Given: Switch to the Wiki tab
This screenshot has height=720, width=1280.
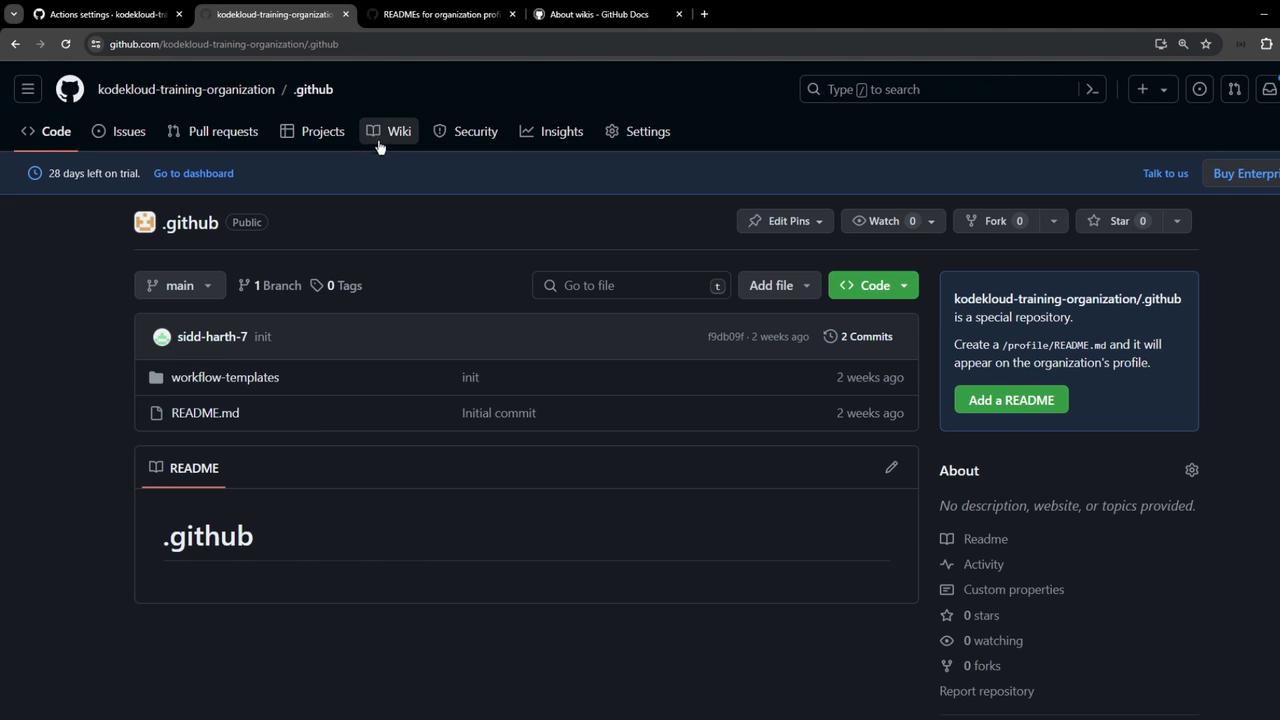Looking at the screenshot, I should 389,131.
